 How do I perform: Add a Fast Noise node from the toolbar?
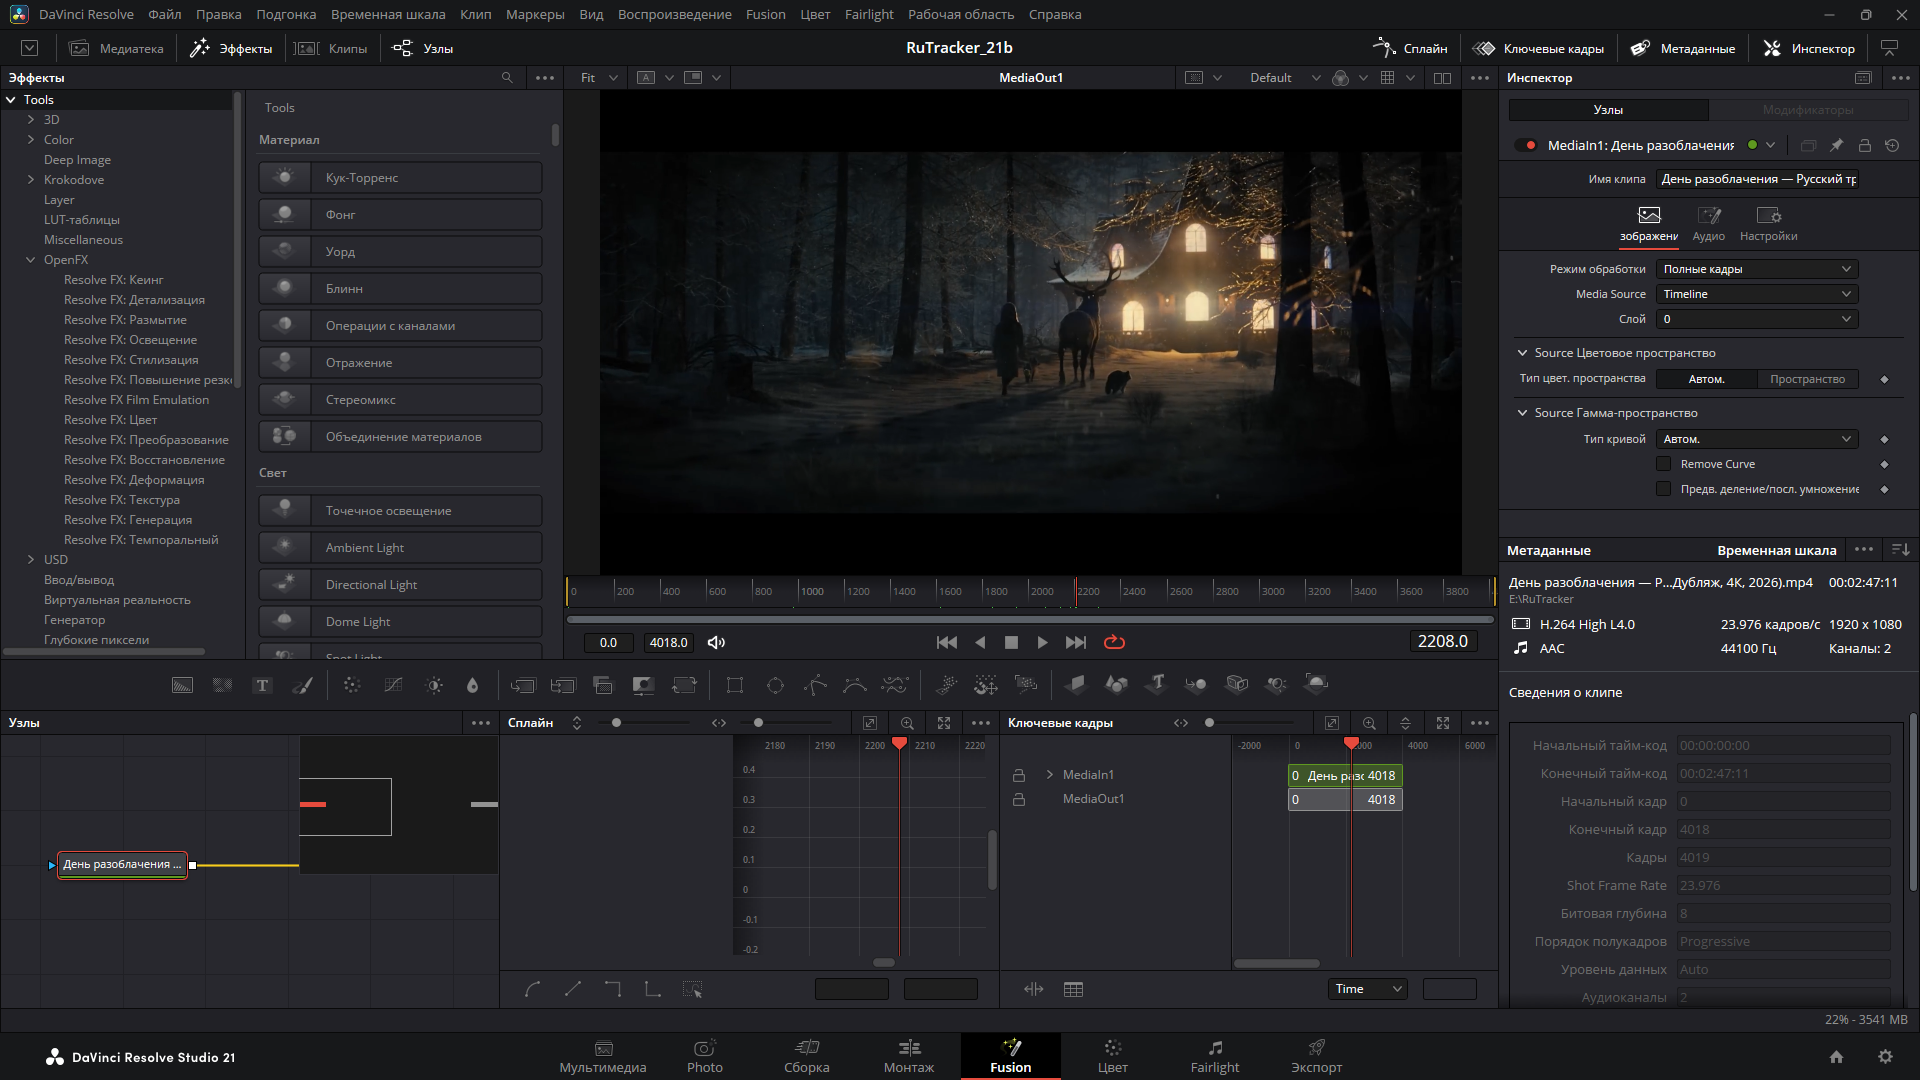pos(222,685)
